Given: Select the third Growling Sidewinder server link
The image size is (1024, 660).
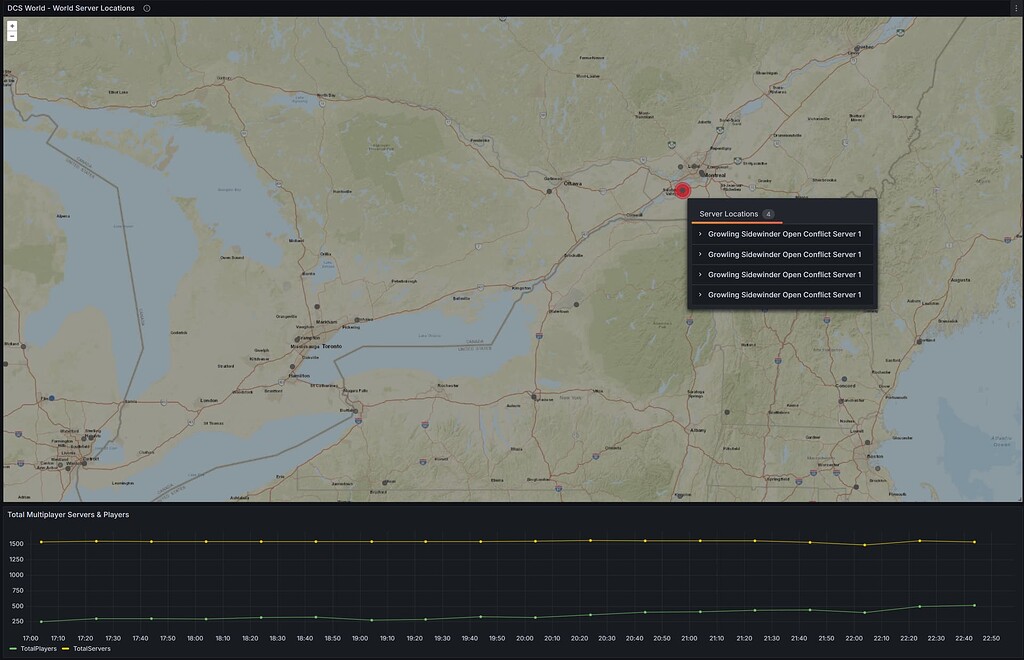Looking at the screenshot, I should [x=785, y=274].
